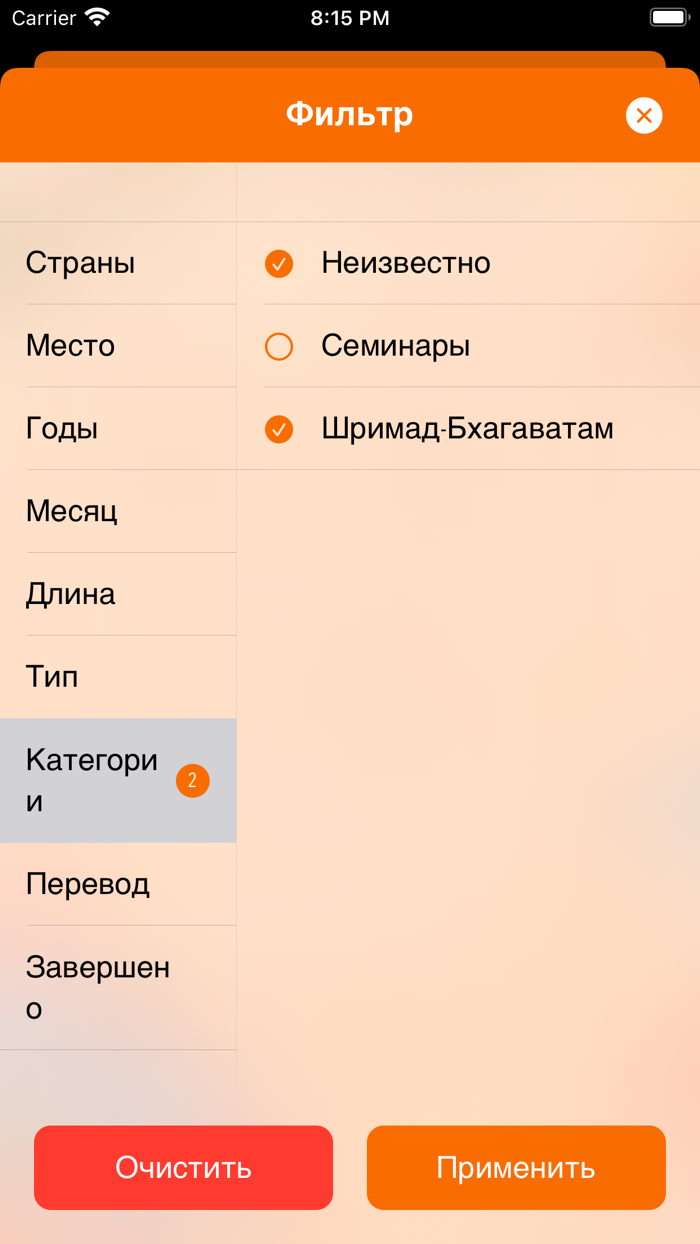Viewport: 700px width, 1244px height.
Task: Click the checkmark icon next to Неизвестно
Action: click(x=278, y=263)
